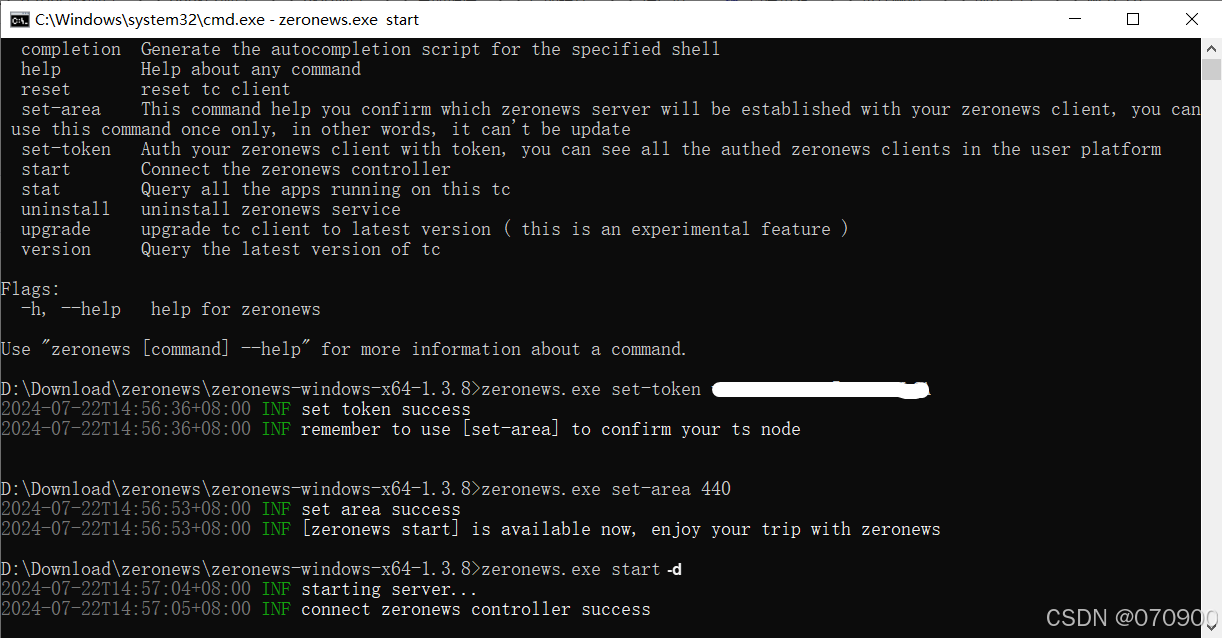Select the 'set token success' INF indicator

[x=275, y=409]
